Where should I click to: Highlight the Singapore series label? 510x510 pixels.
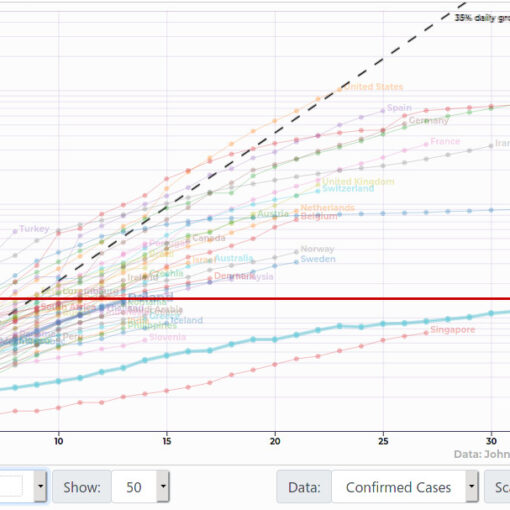tap(453, 330)
